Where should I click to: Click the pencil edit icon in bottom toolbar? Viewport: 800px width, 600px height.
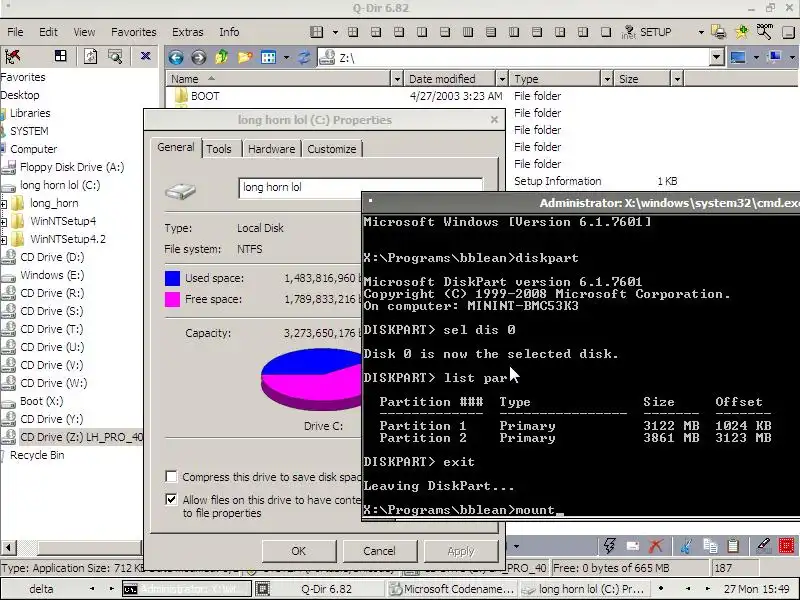click(763, 546)
